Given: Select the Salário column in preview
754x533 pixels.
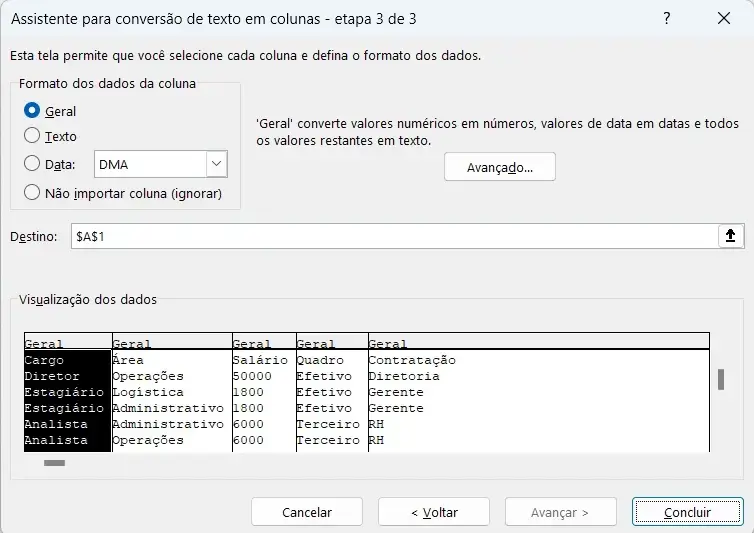Looking at the screenshot, I should tap(260, 360).
